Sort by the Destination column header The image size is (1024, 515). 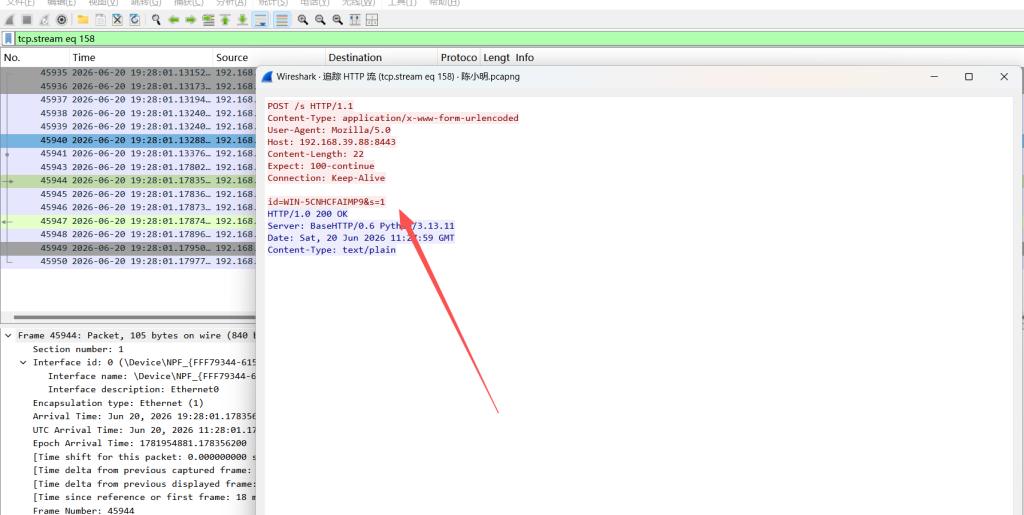381,57
